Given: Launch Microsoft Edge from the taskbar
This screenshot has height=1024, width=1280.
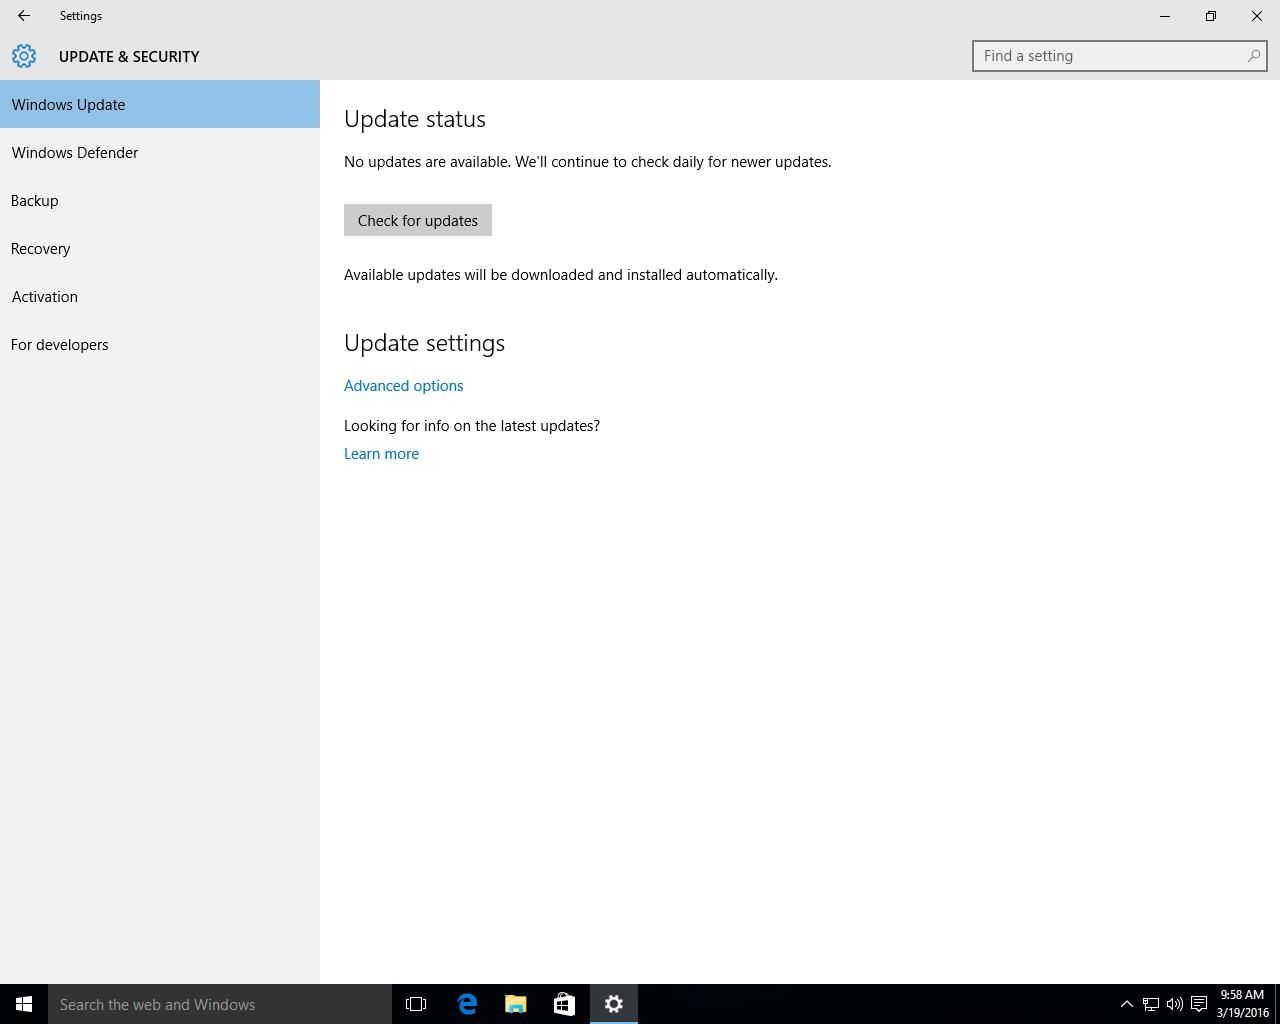Looking at the screenshot, I should point(466,1004).
